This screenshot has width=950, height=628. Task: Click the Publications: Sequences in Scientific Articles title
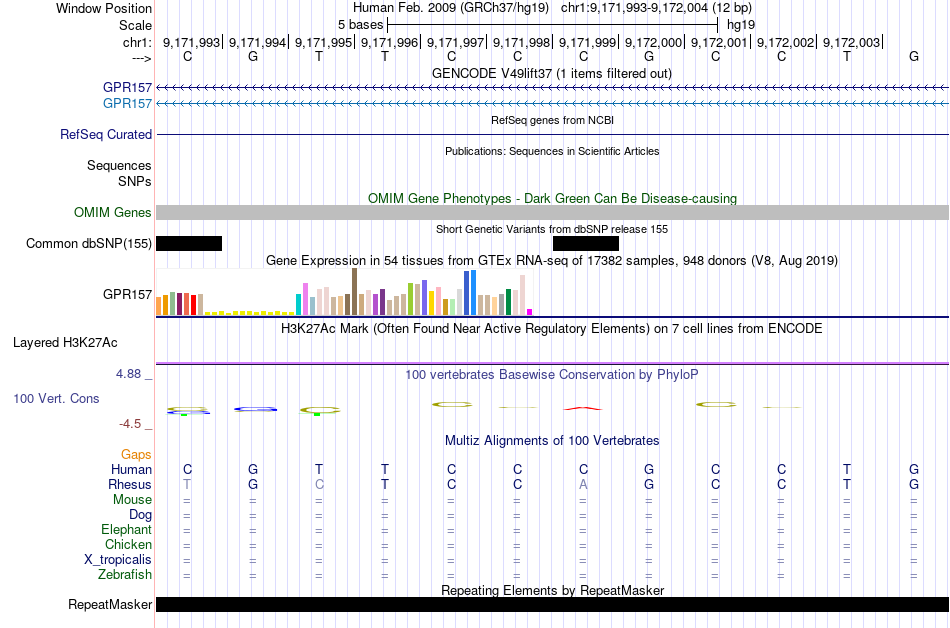pyautogui.click(x=552, y=151)
